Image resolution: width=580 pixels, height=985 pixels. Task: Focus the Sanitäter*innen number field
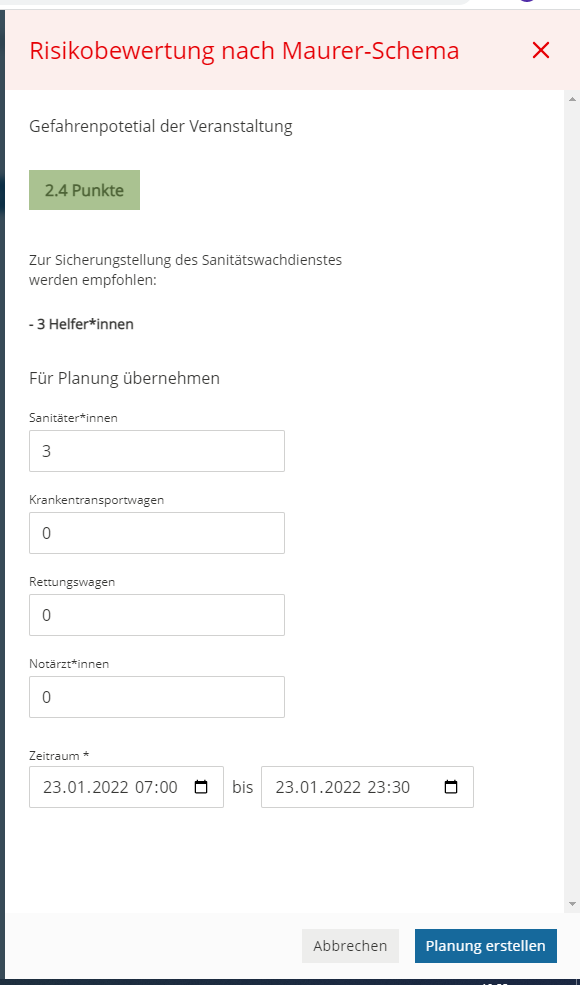(156, 451)
